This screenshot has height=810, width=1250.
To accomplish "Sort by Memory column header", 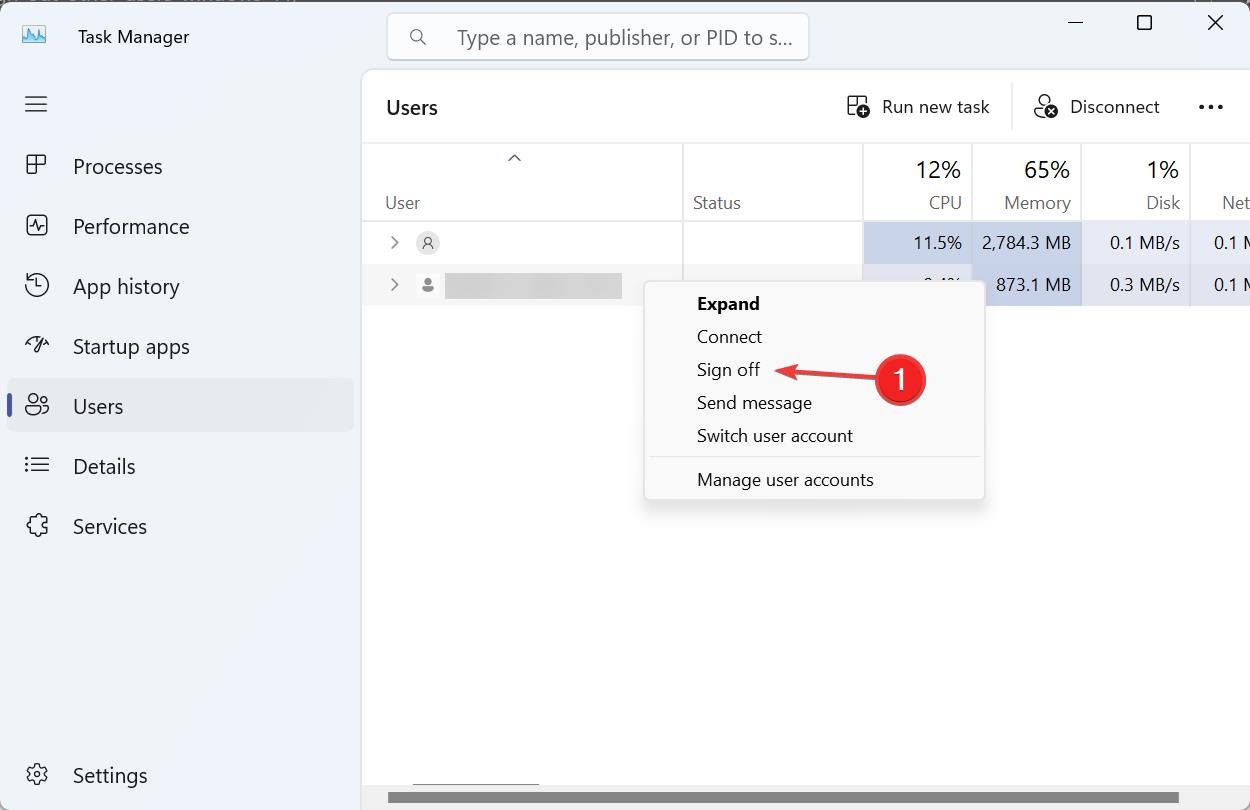I will click(x=1027, y=183).
